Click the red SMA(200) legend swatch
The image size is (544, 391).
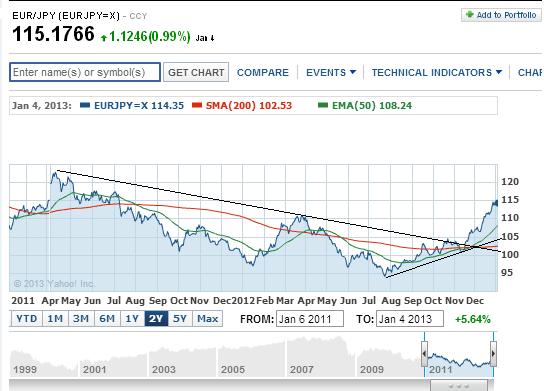click(x=197, y=105)
